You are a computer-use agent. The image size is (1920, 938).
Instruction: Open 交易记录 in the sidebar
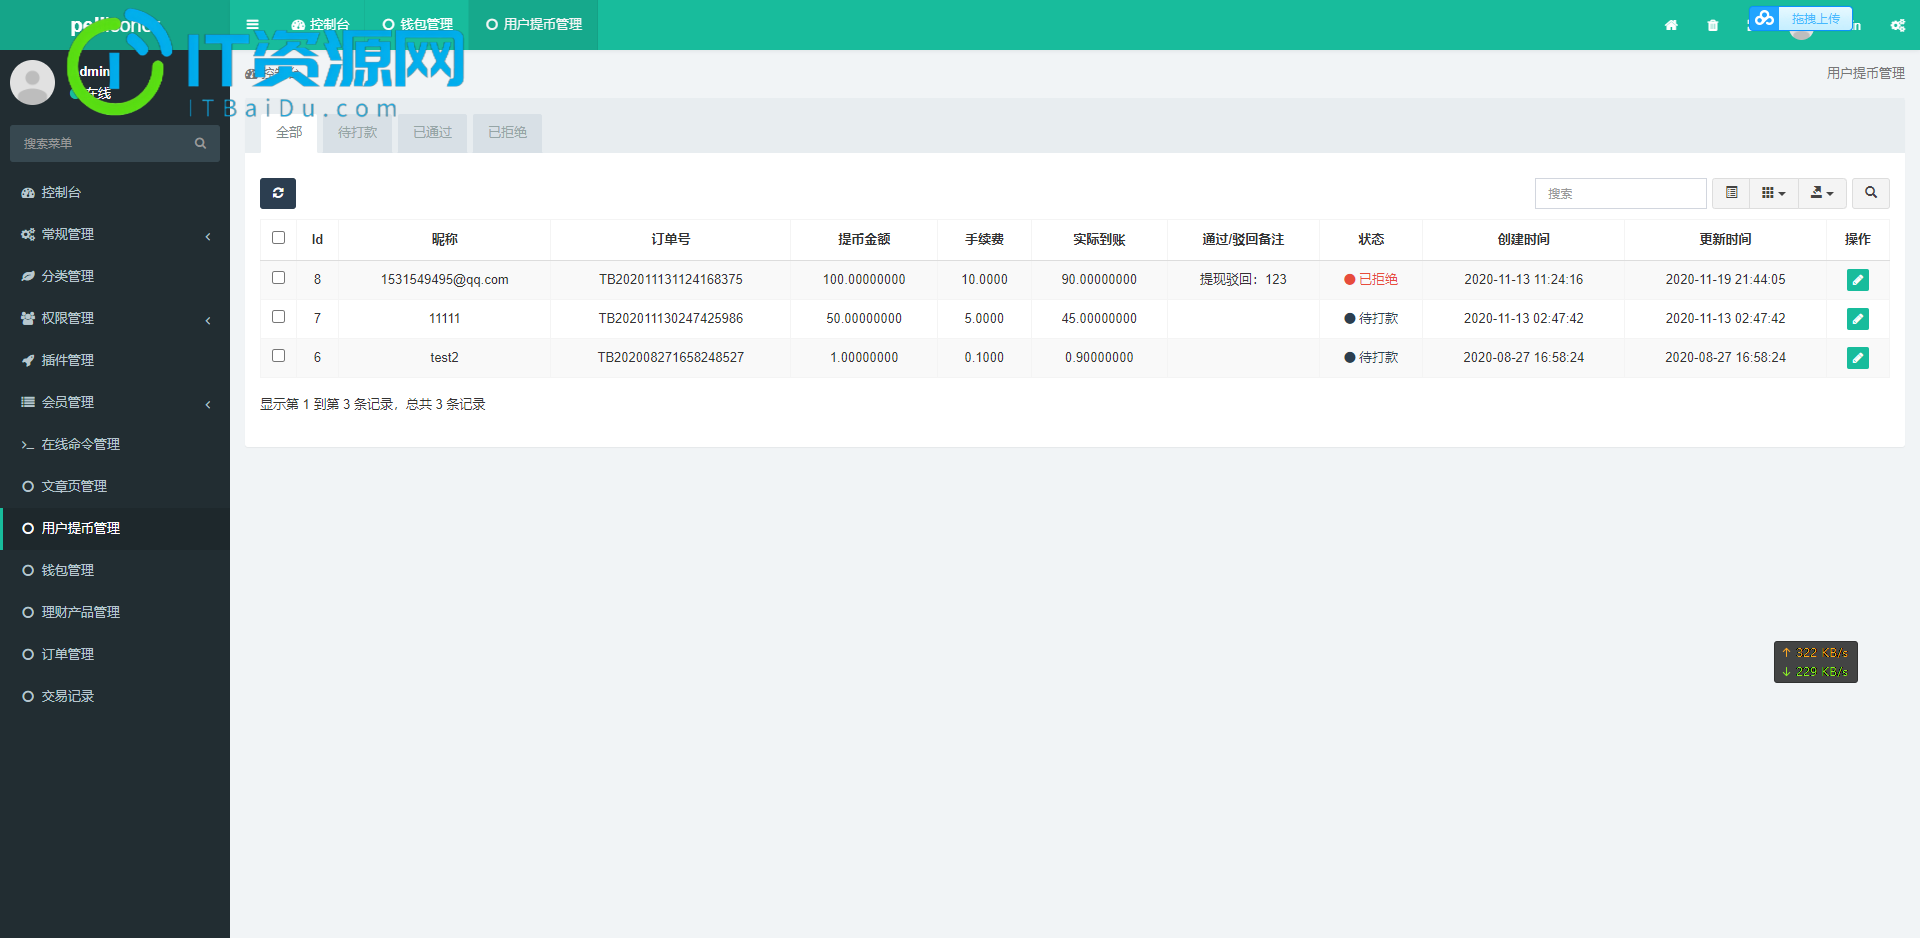(x=115, y=696)
